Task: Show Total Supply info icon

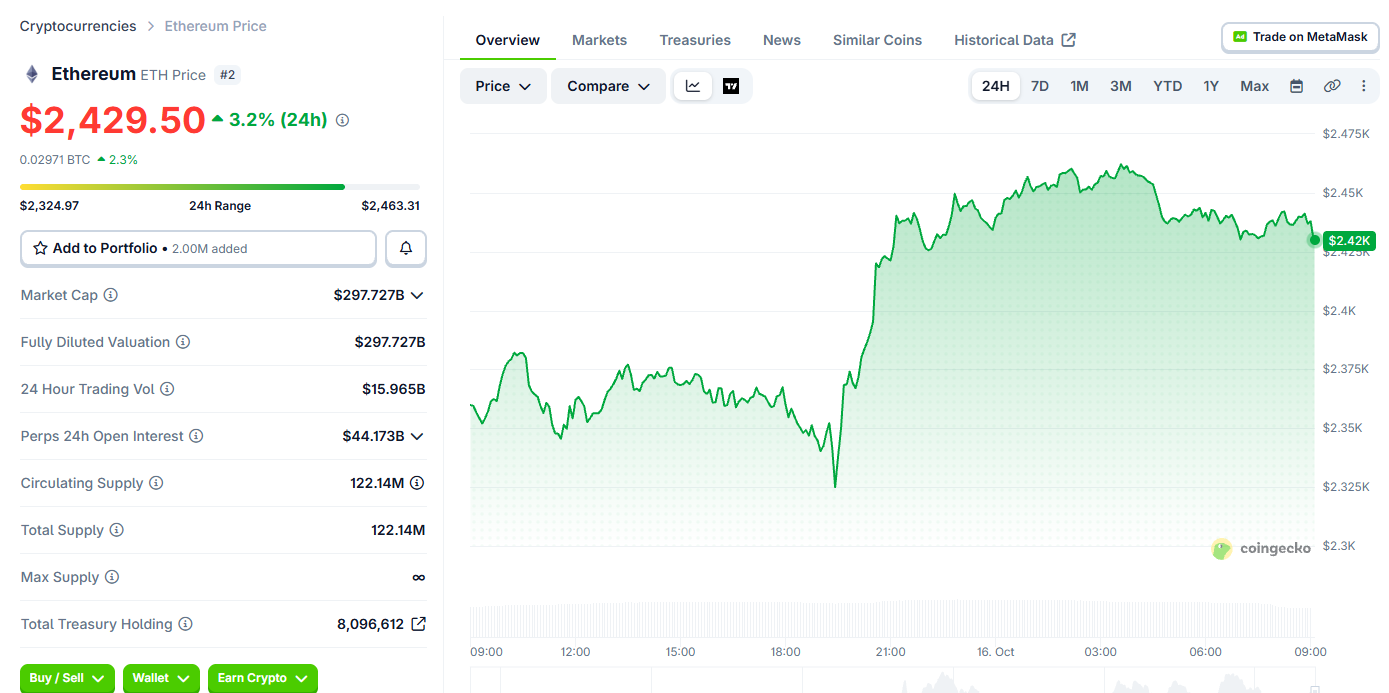Action: pos(117,530)
